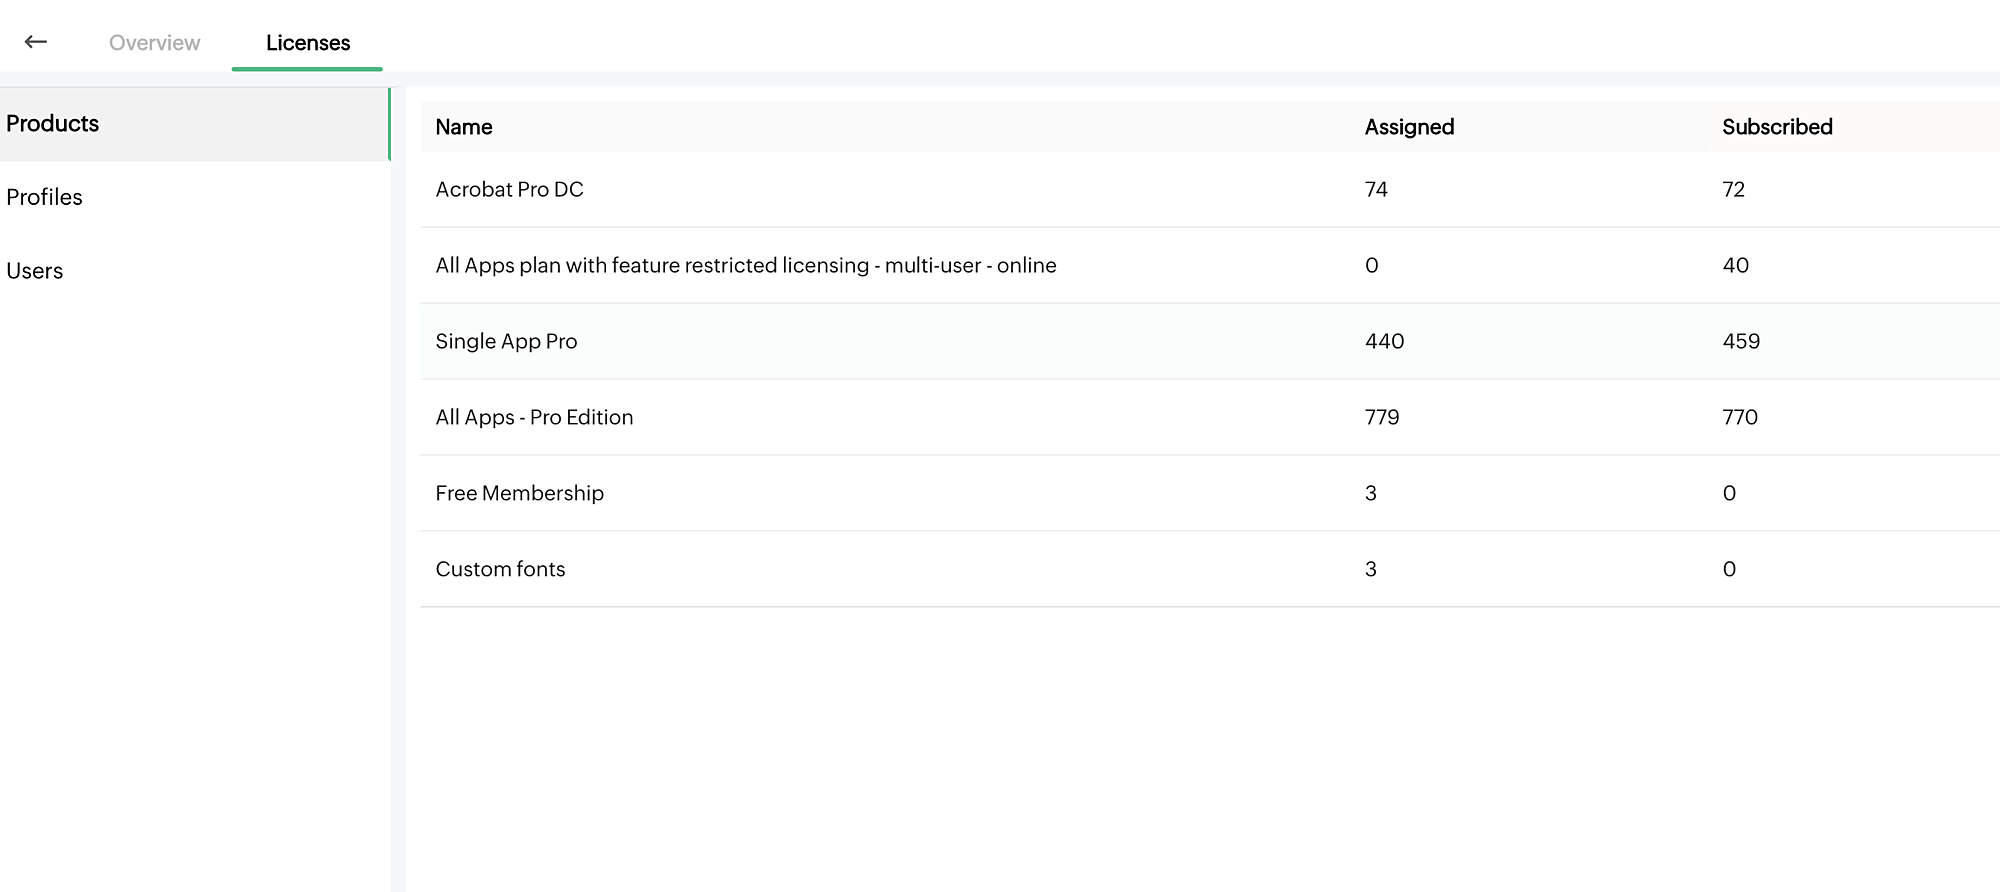Click the Custom fonts product

501,570
